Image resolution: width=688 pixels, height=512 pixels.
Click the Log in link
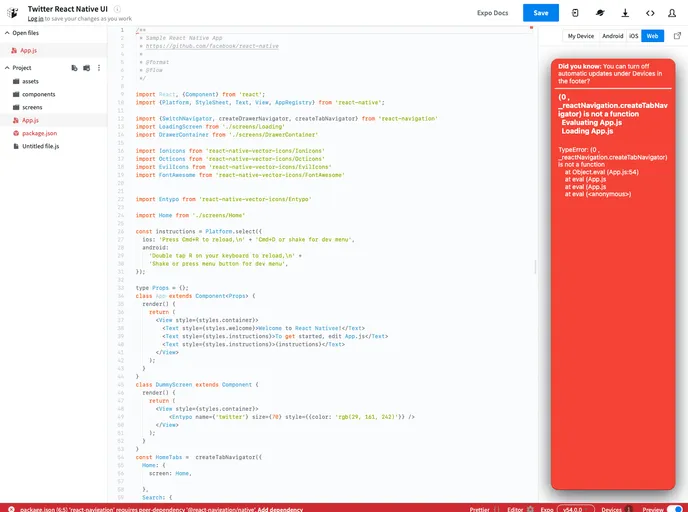pyautogui.click(x=35, y=19)
